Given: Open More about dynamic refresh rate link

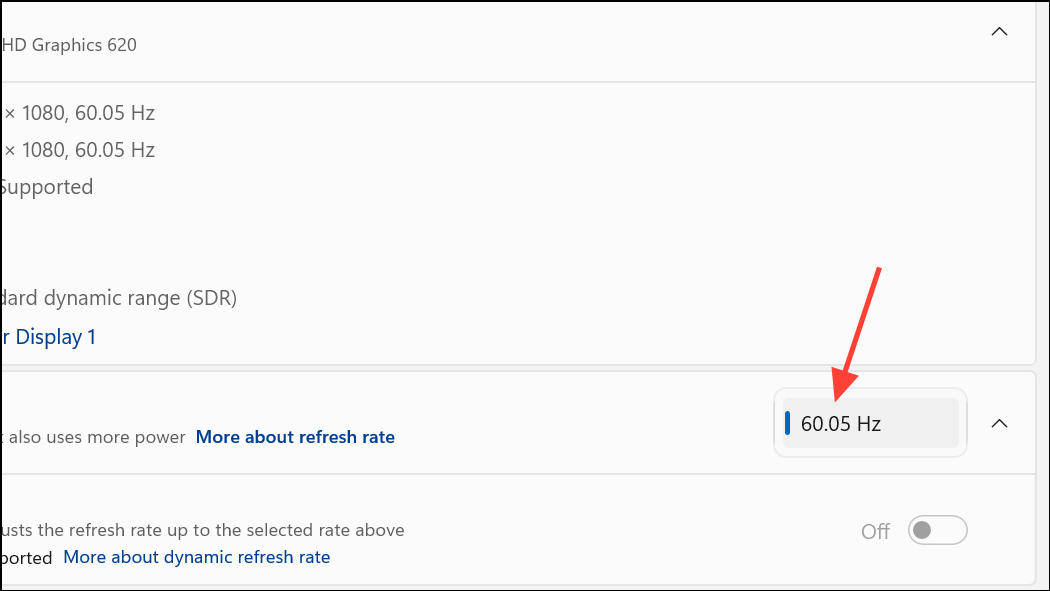Looking at the screenshot, I should 196,557.
